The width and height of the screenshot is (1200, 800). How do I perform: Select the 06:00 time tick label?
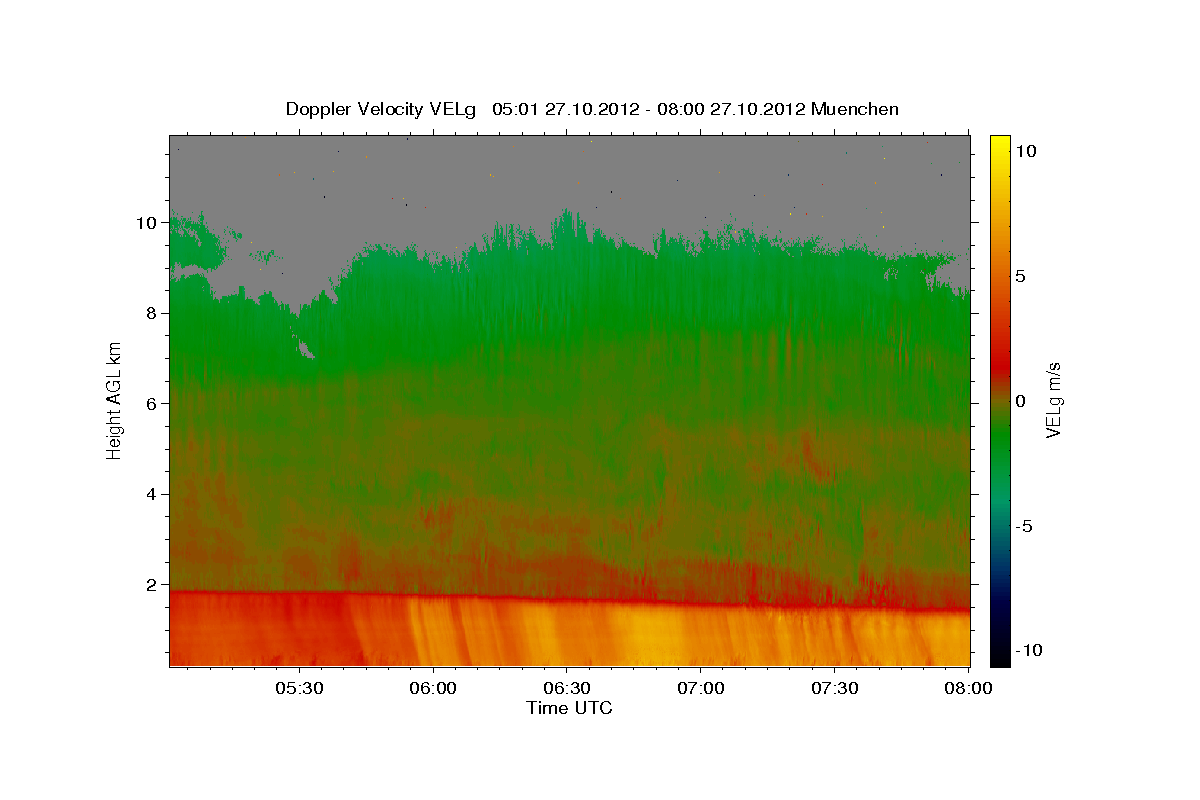click(433, 688)
